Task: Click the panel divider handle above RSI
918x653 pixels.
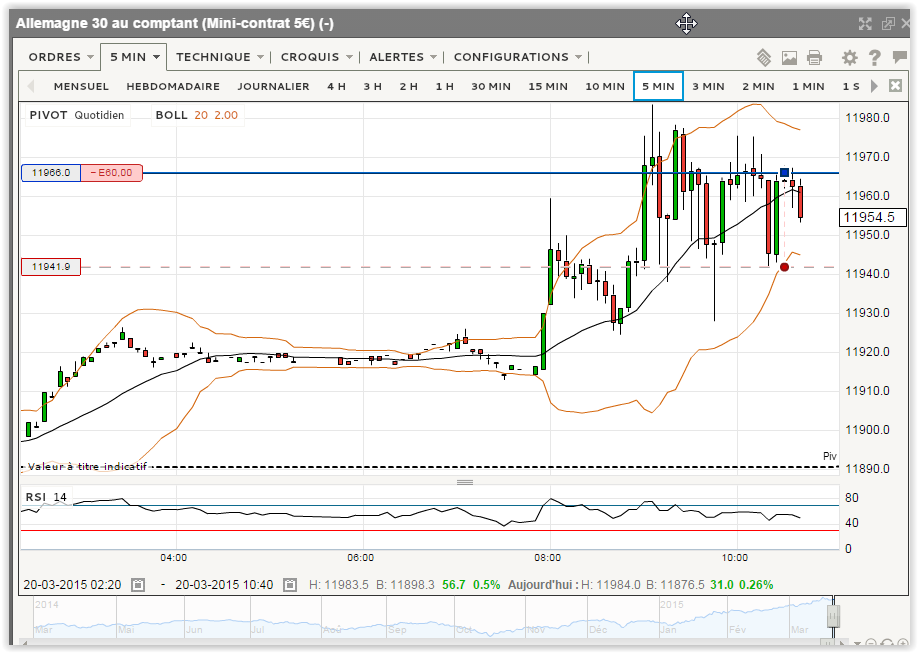Action: click(465, 483)
